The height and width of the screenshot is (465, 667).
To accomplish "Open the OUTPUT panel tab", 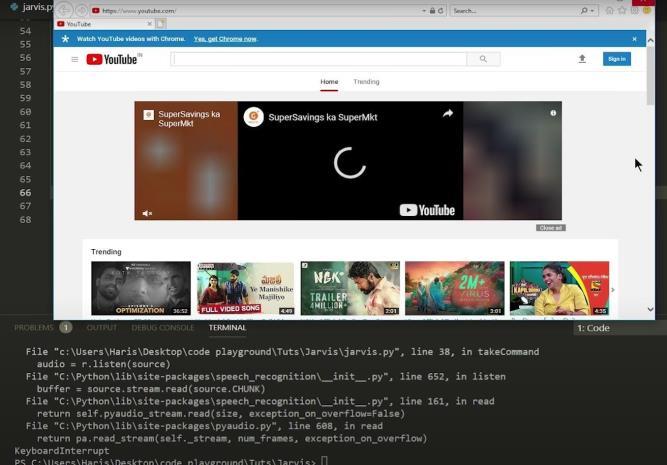I will pyautogui.click(x=101, y=328).
